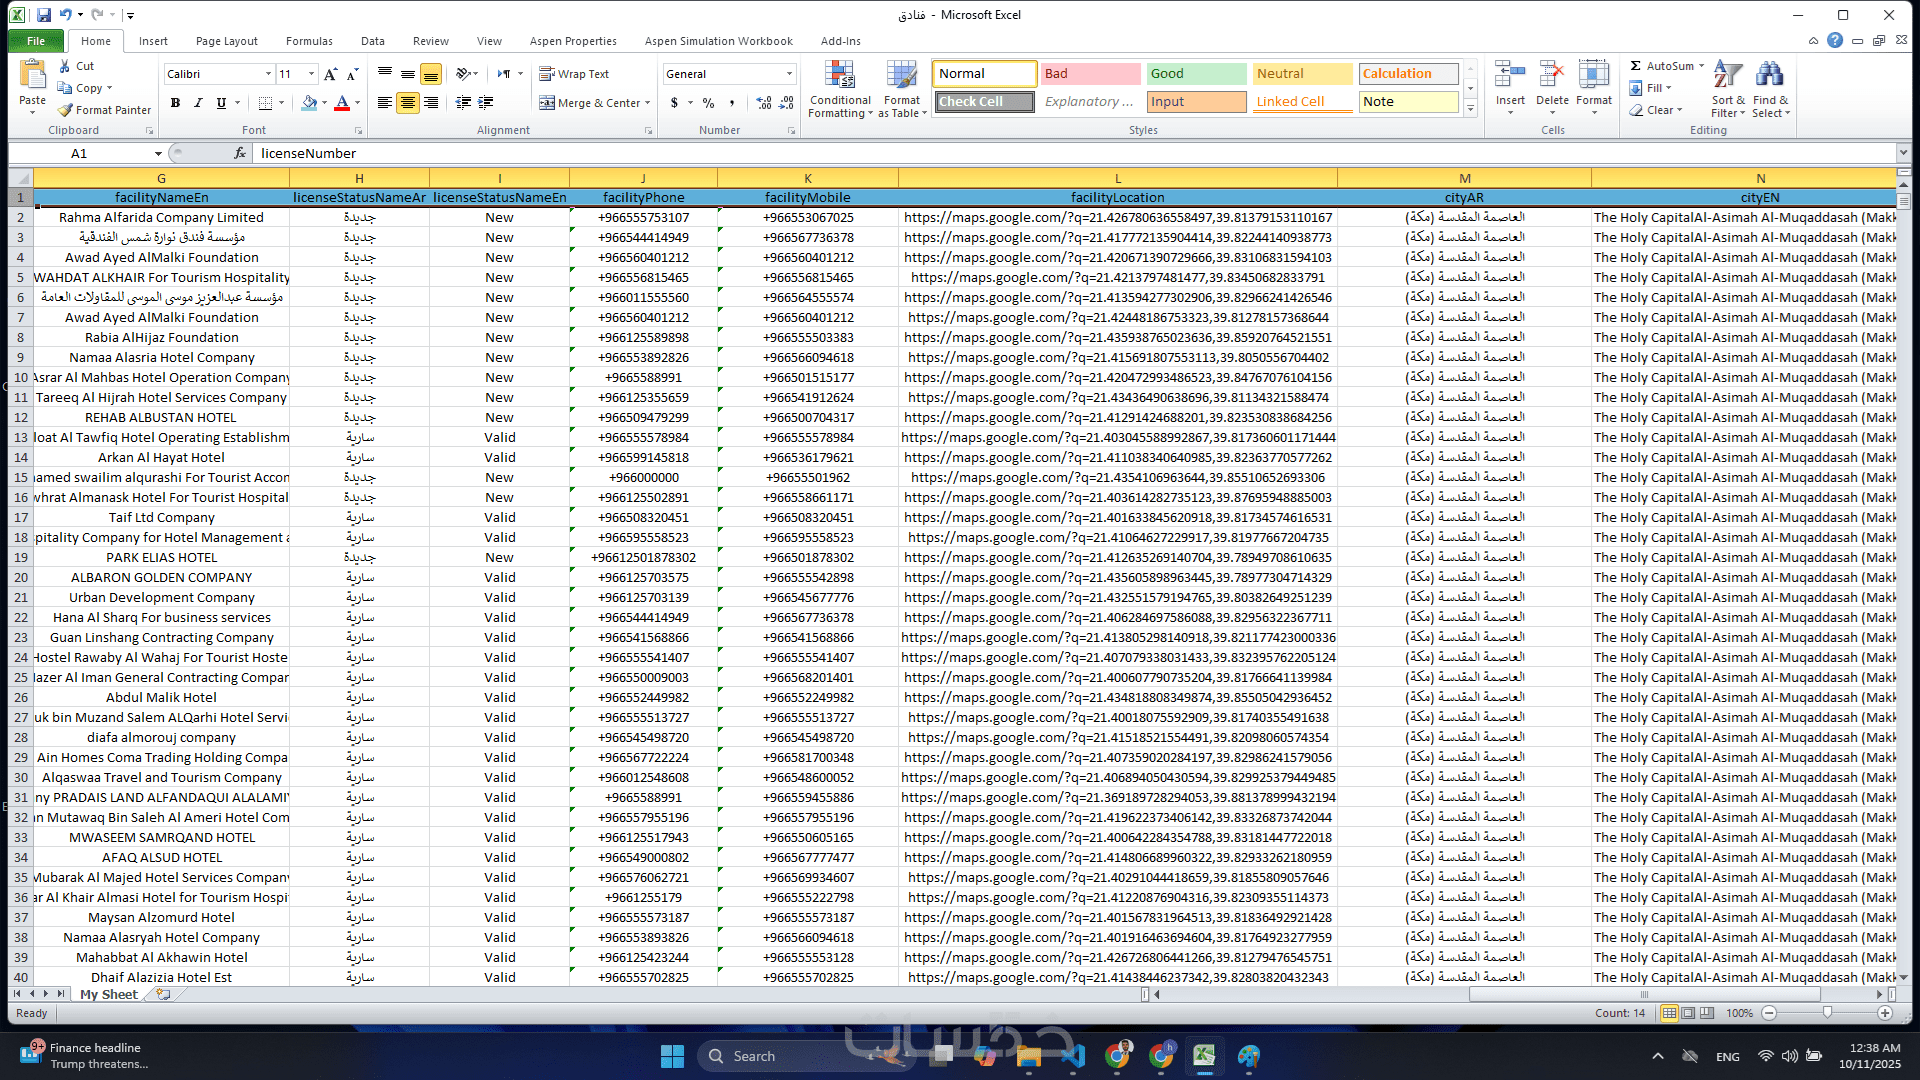The height and width of the screenshot is (1080, 1920).
Task: Switch to Page Break Preview view
Action: (x=1707, y=1013)
